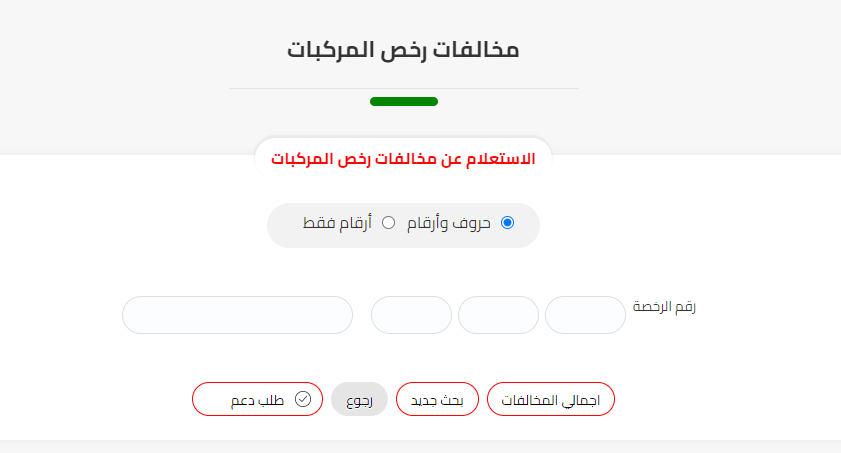Focus the wide license number input field
Image resolution: width=841 pixels, height=453 pixels.
click(x=237, y=315)
